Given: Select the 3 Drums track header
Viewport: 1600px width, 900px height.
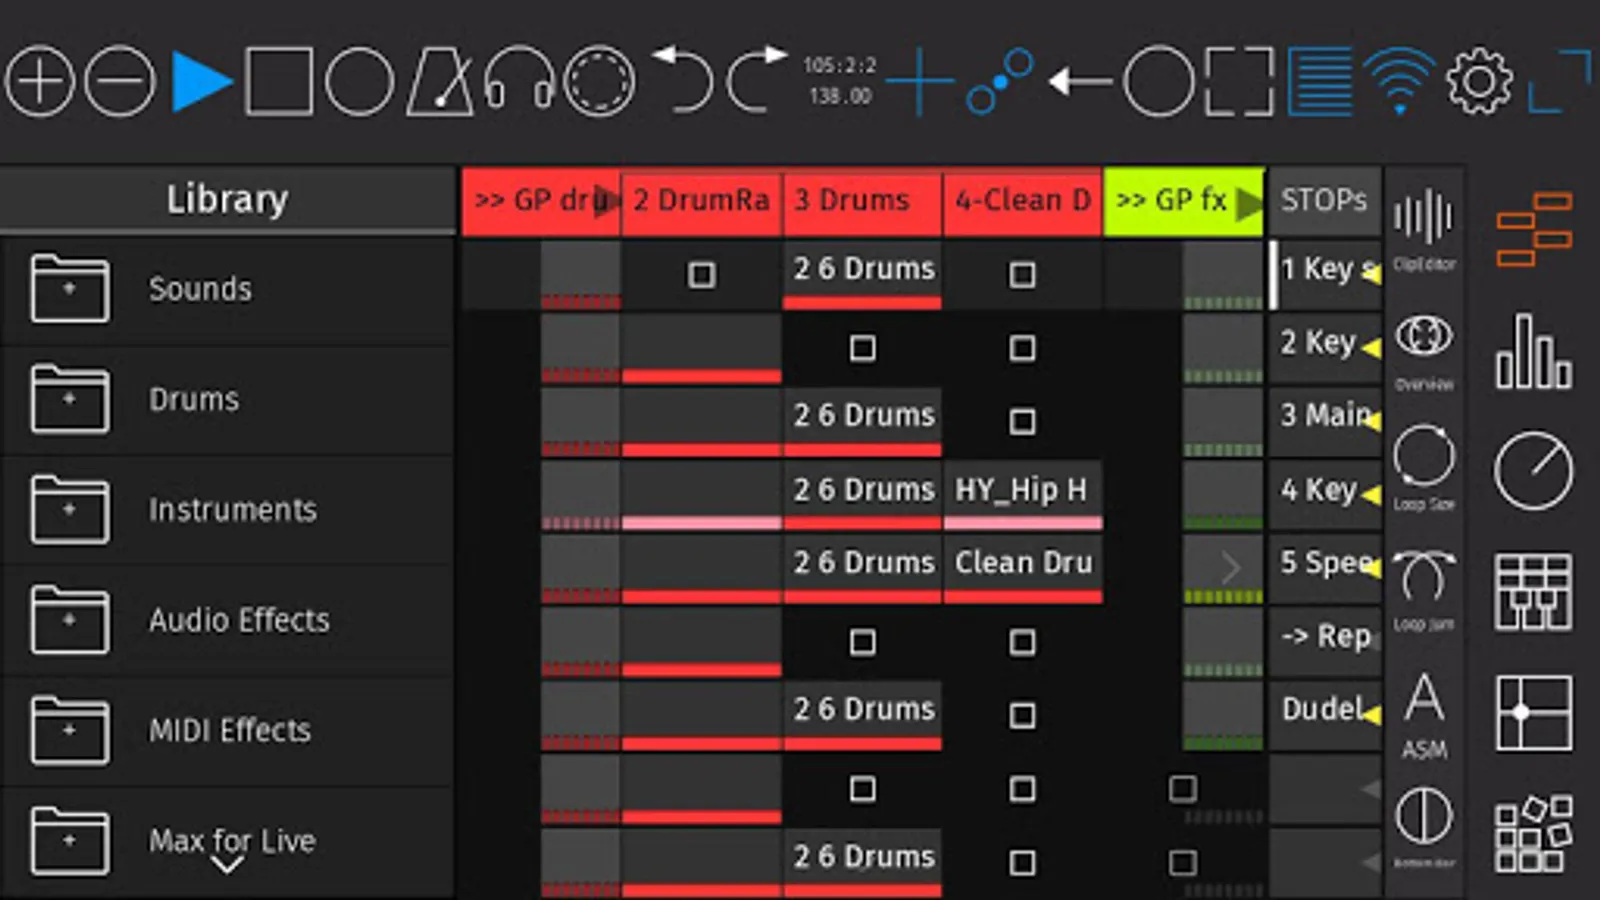Looking at the screenshot, I should (862, 201).
